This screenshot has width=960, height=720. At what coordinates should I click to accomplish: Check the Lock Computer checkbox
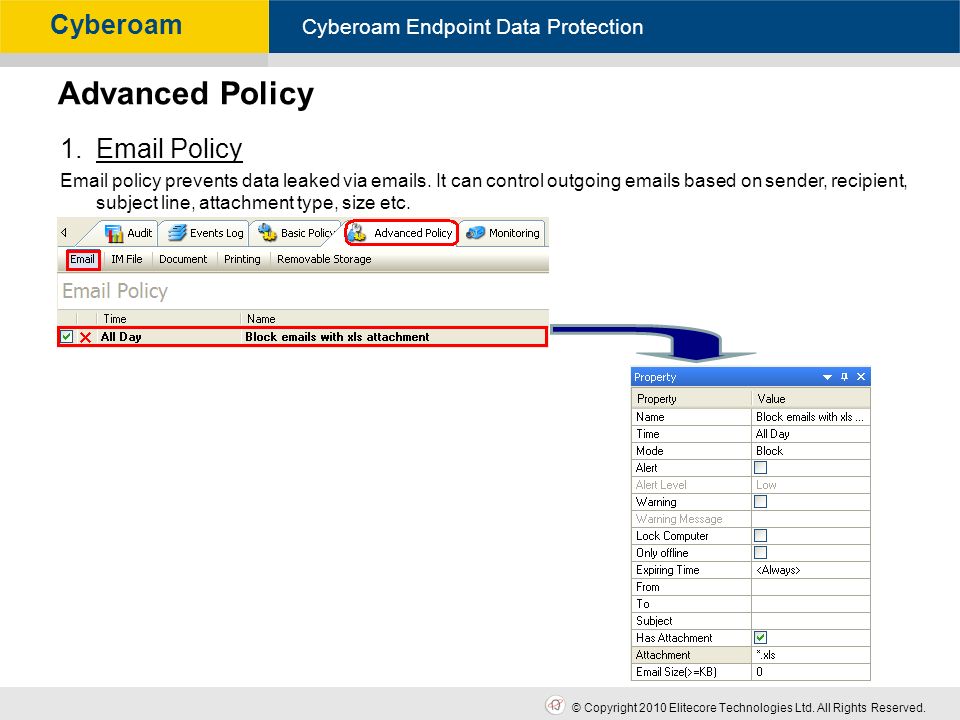pyautogui.click(x=760, y=536)
